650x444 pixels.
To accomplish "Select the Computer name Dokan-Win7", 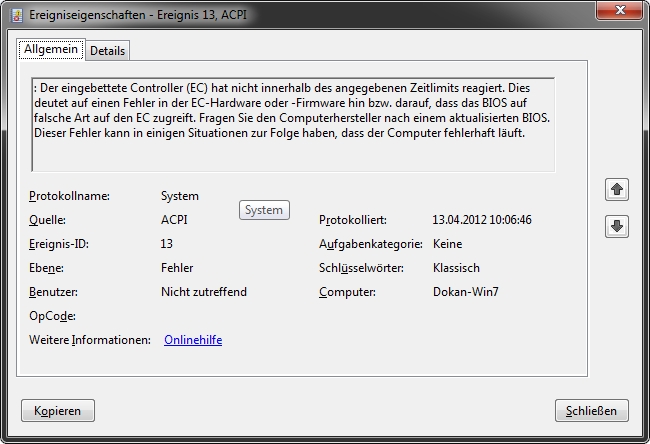I will tap(467, 292).
